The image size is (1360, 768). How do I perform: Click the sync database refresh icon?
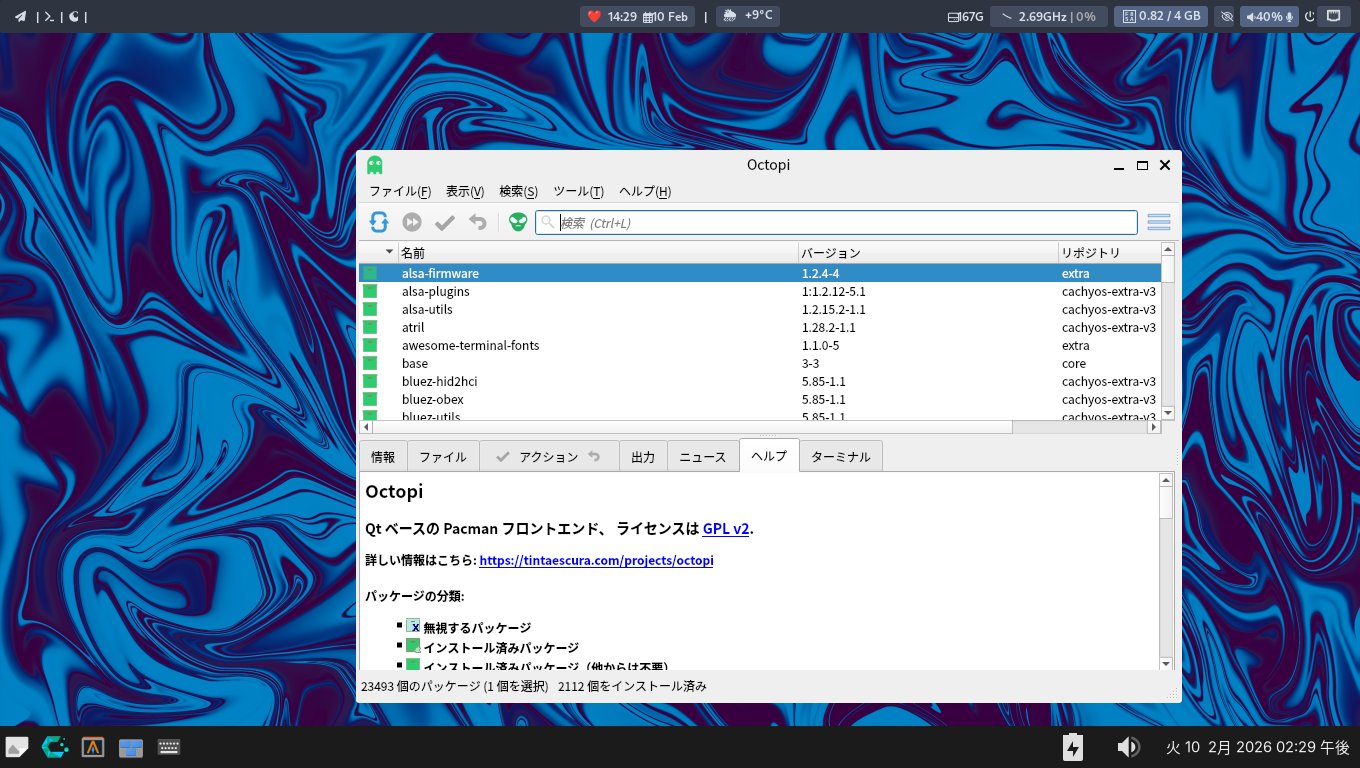tap(379, 222)
